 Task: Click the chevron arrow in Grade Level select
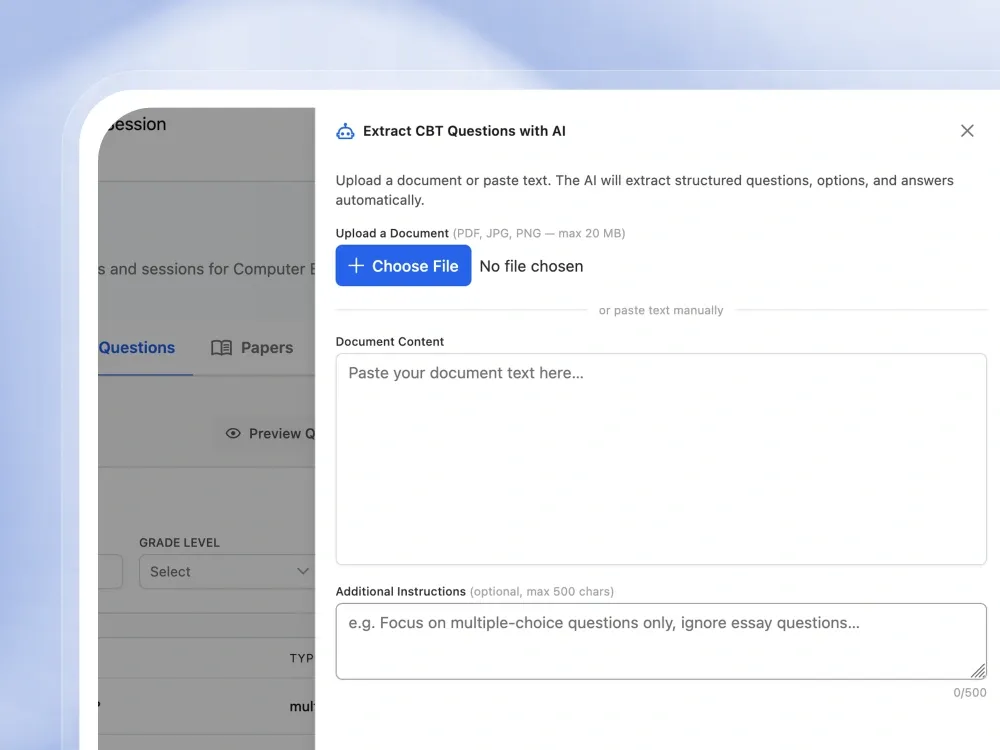click(x=303, y=571)
